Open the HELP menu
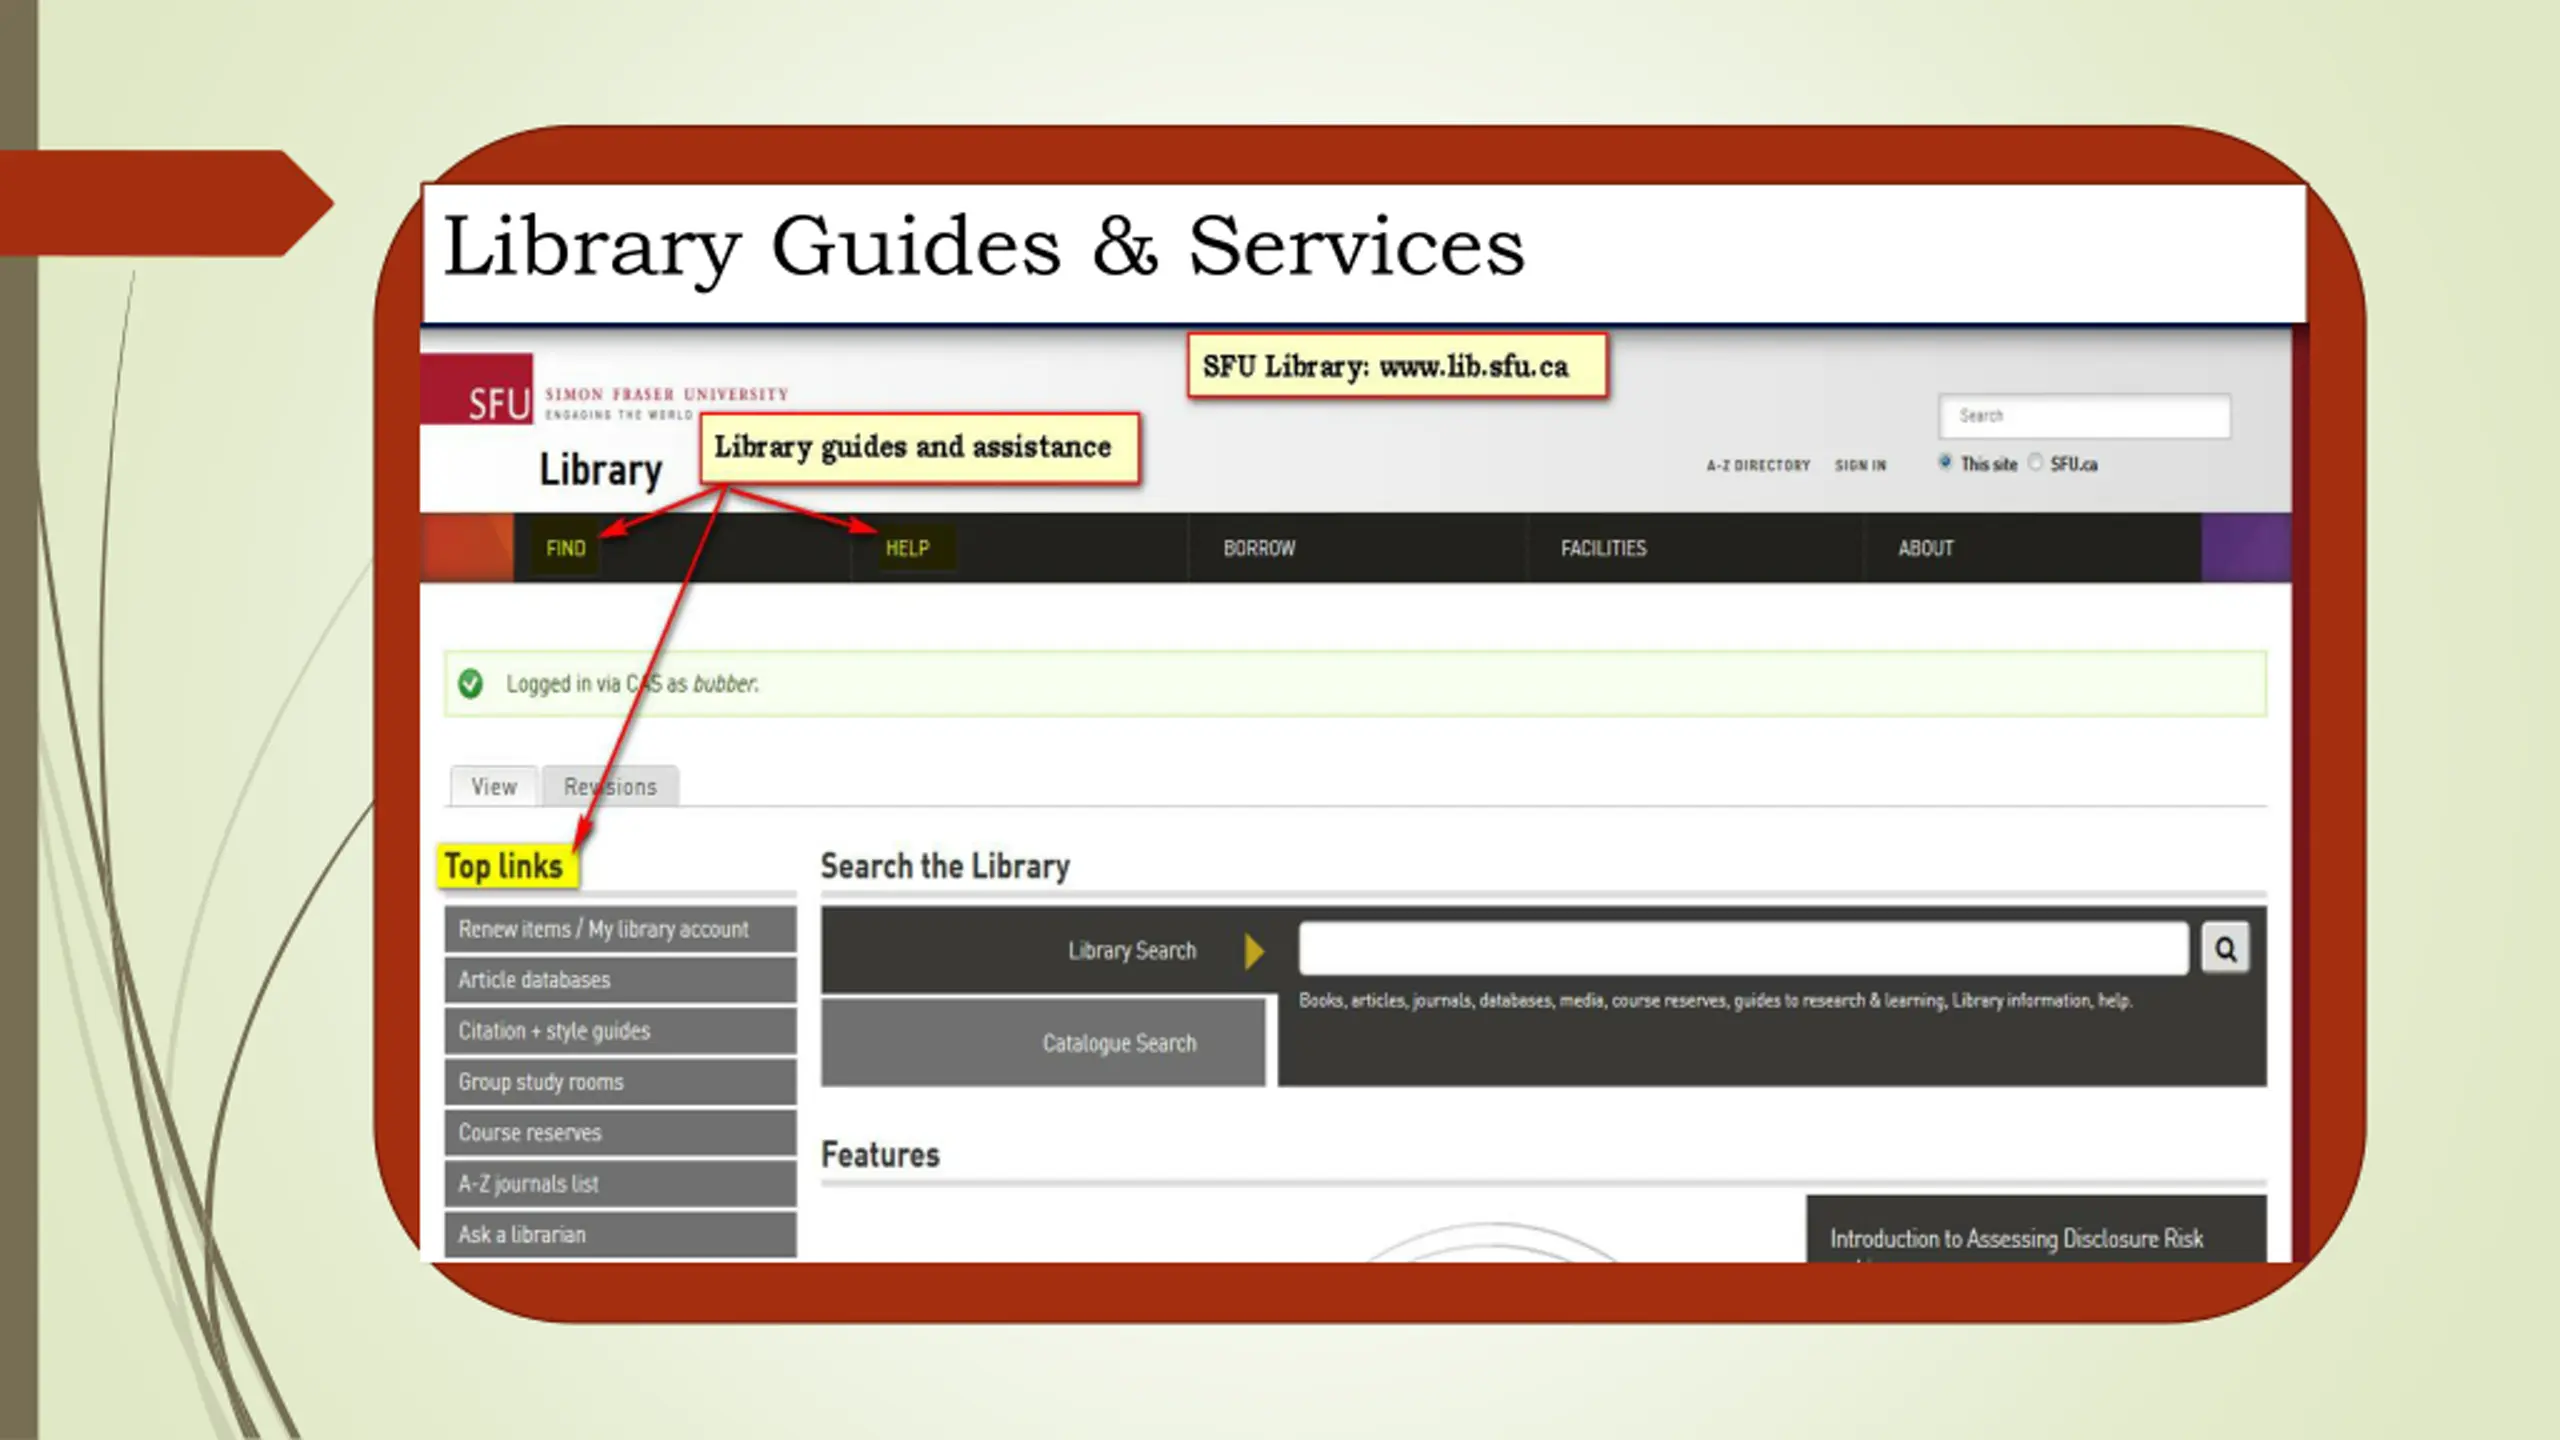The image size is (2560, 1440). (x=907, y=548)
